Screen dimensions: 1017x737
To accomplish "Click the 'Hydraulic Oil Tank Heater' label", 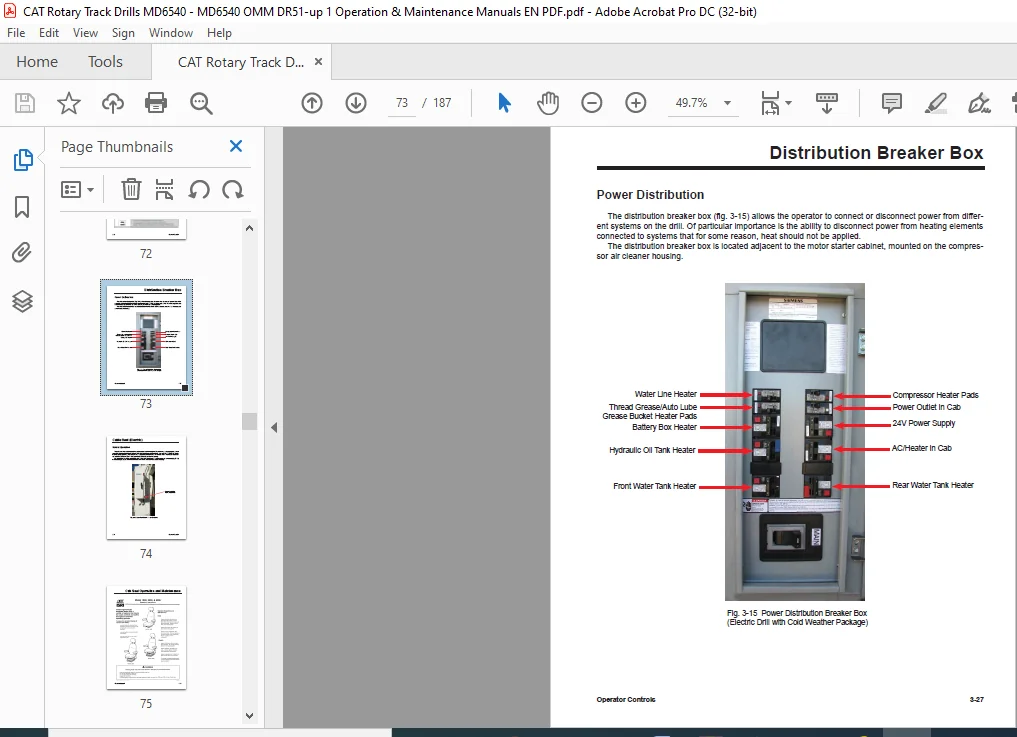I will (x=652, y=450).
